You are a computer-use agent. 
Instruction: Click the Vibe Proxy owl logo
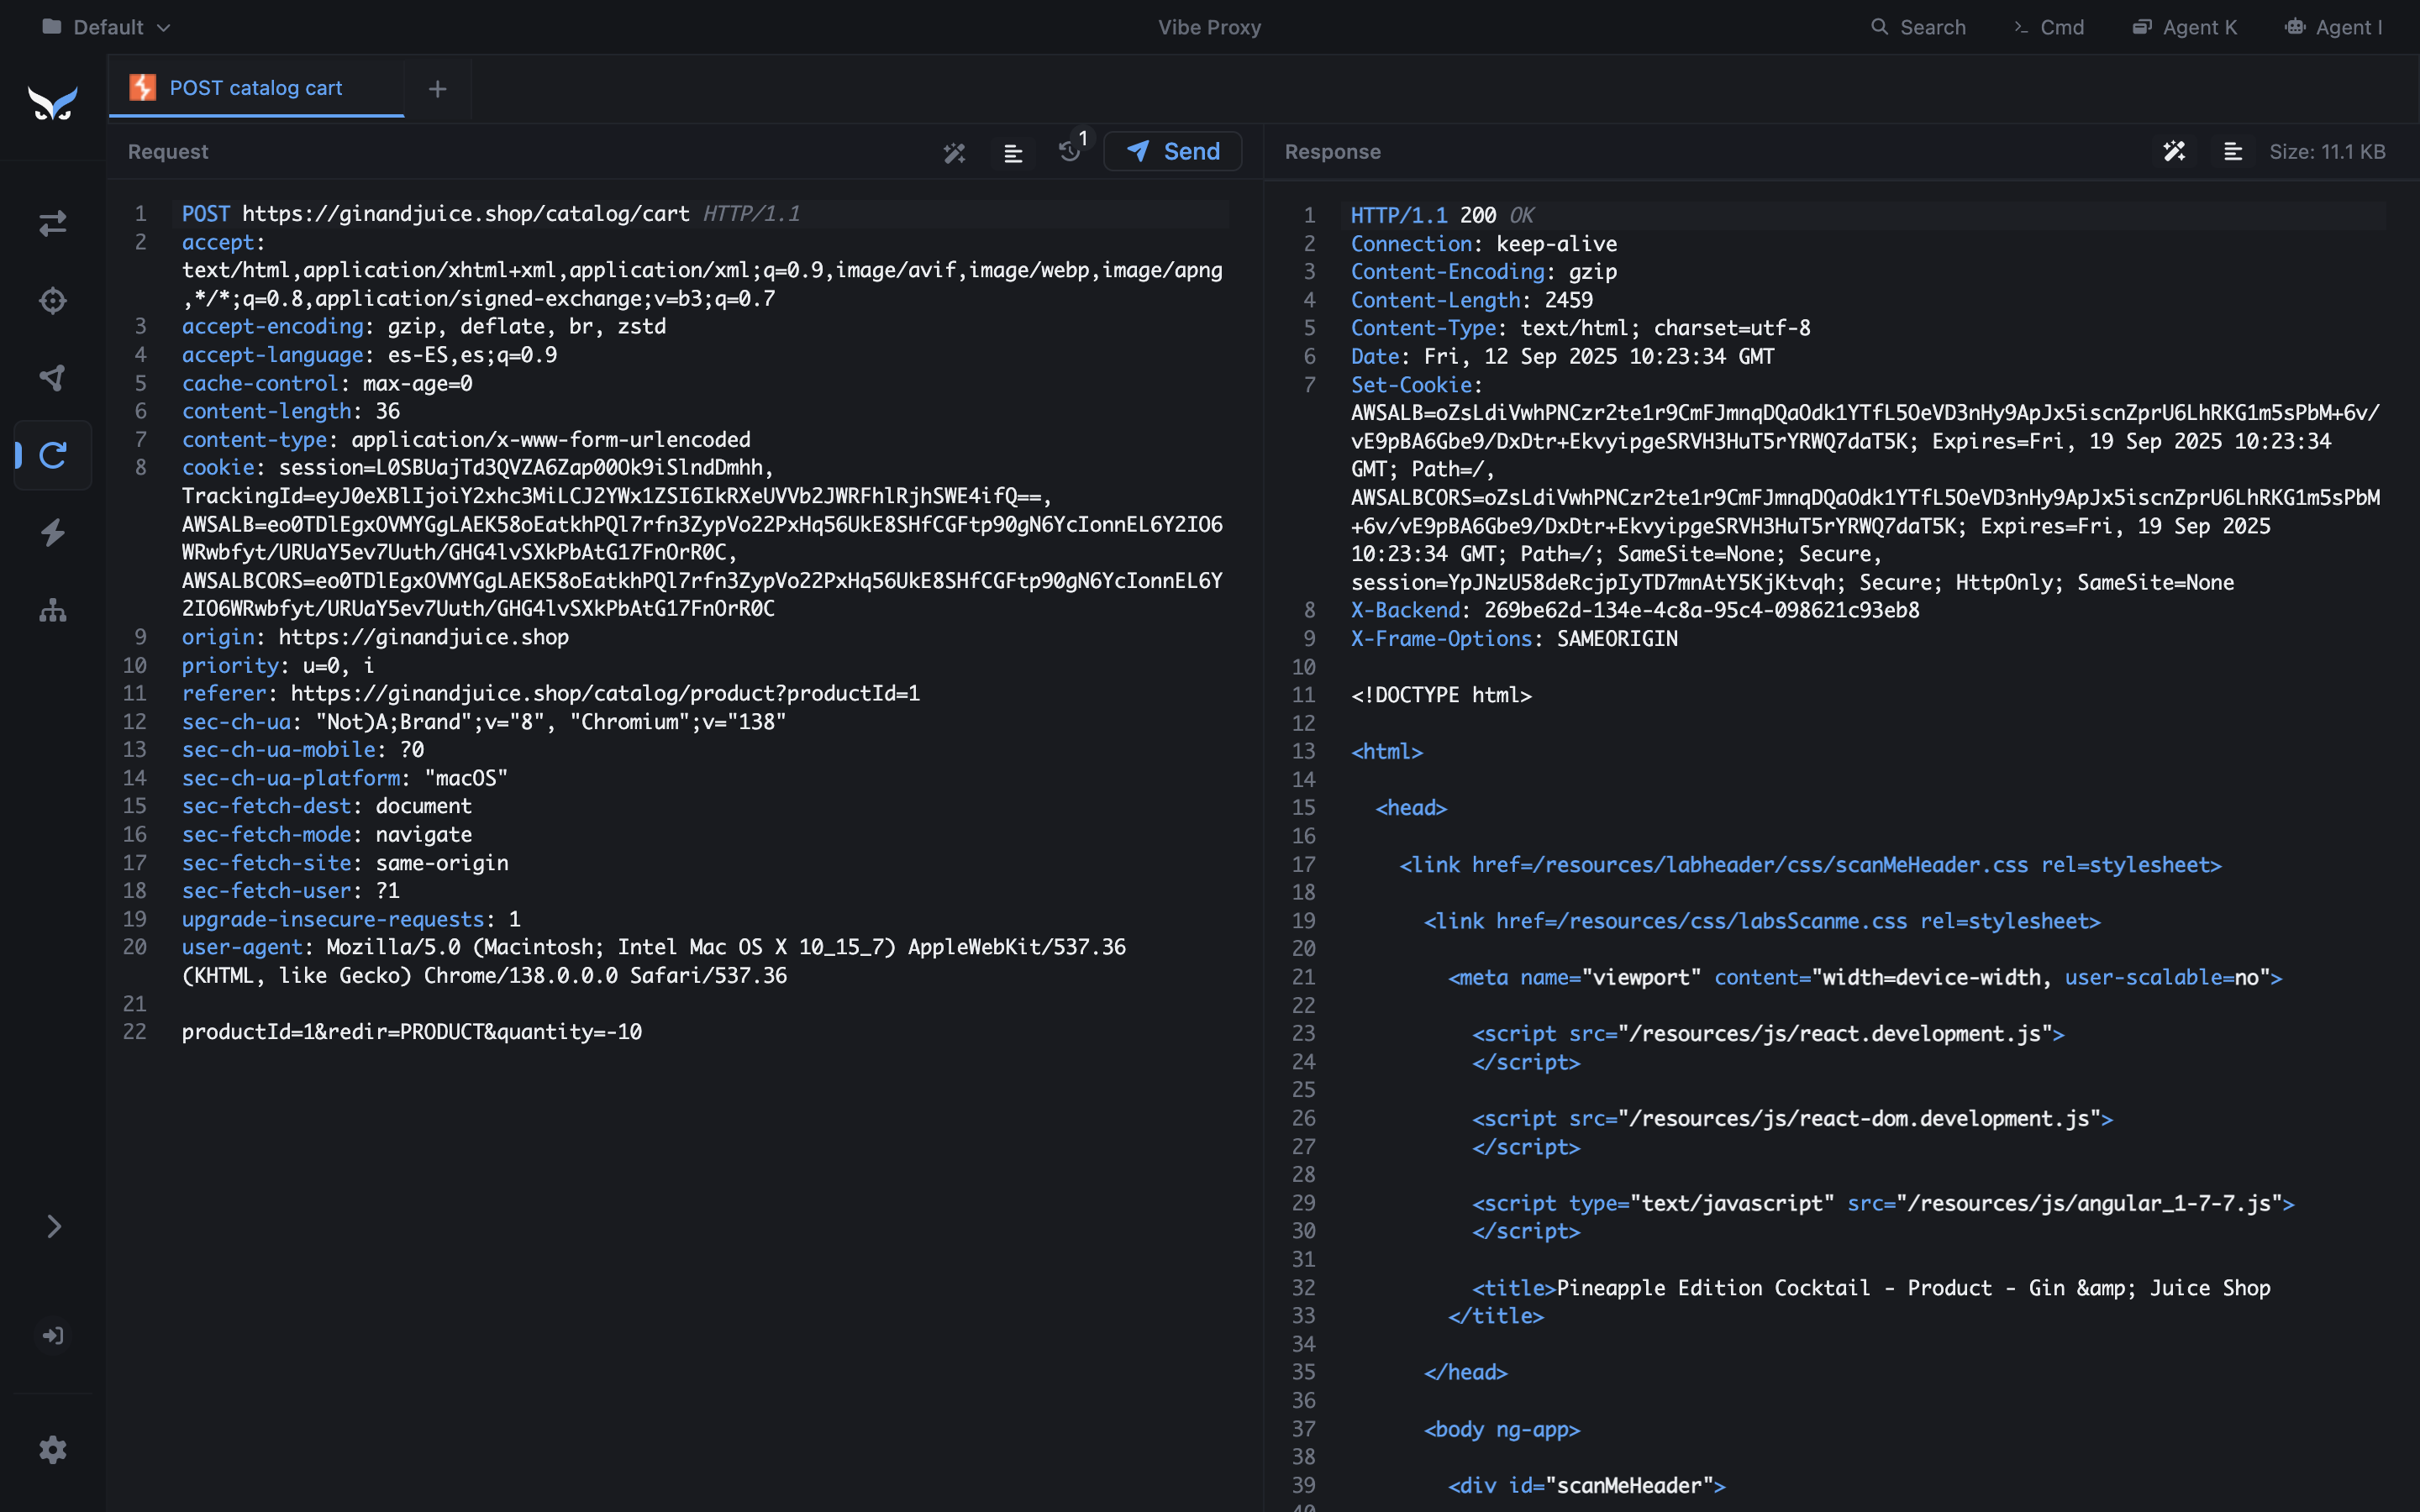(x=52, y=103)
